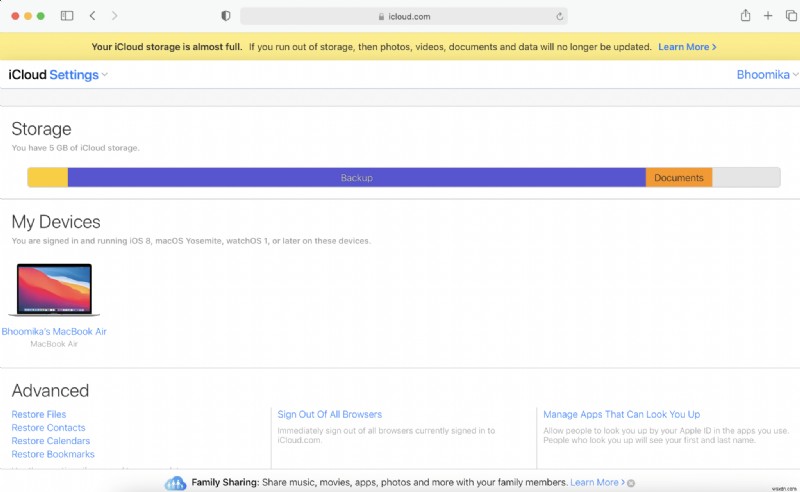Click the icloud.com address bar
Viewport: 800px width, 492px height.
click(404, 16)
